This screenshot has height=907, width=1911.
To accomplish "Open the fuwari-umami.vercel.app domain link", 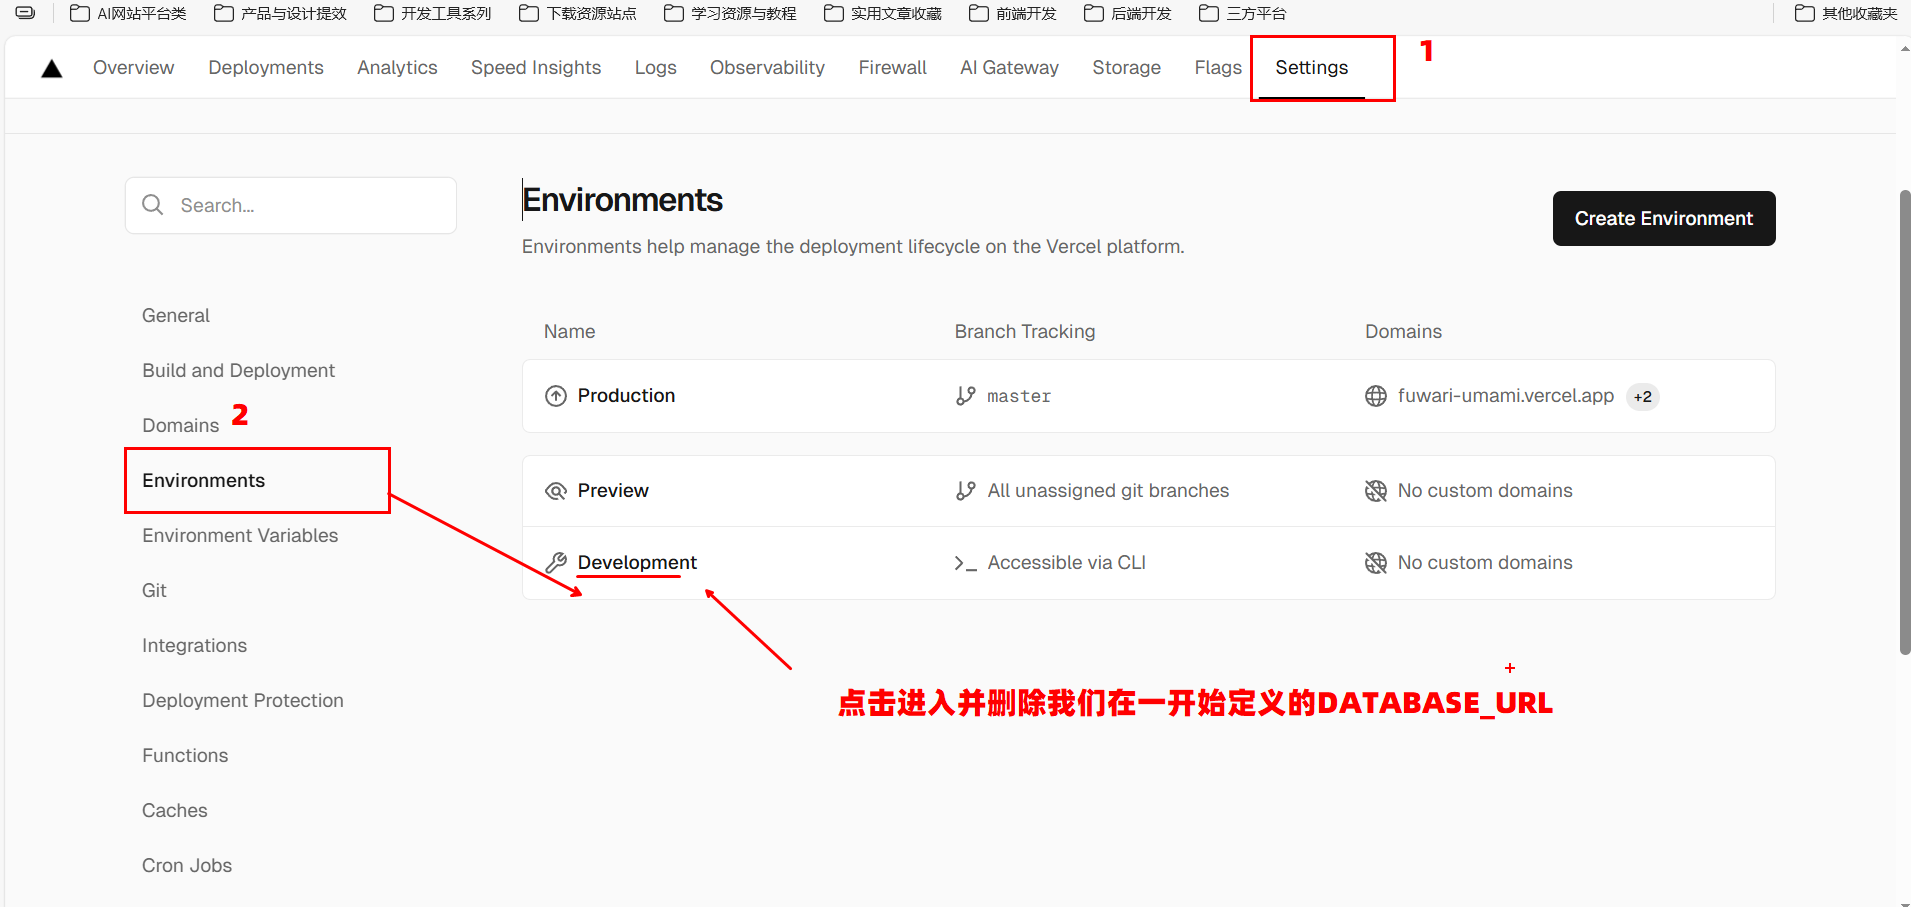I will (1505, 396).
